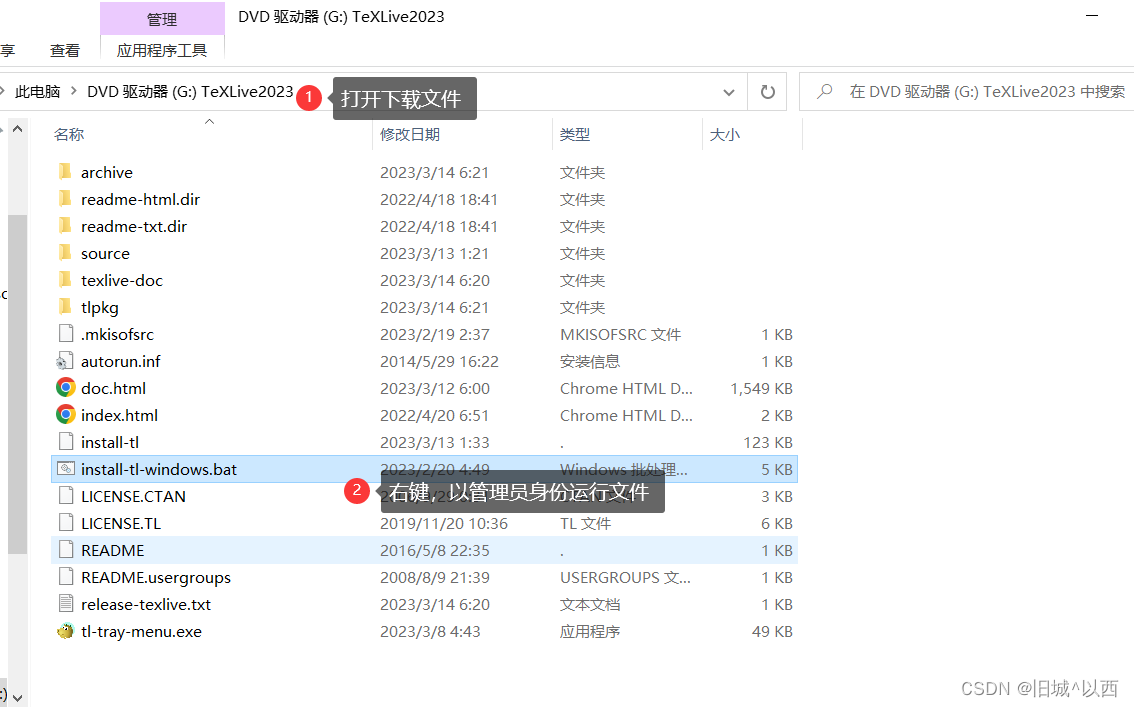Click the 2014/5/29 16:22 date of autorun.inf
This screenshot has width=1134, height=707.
(439, 361)
